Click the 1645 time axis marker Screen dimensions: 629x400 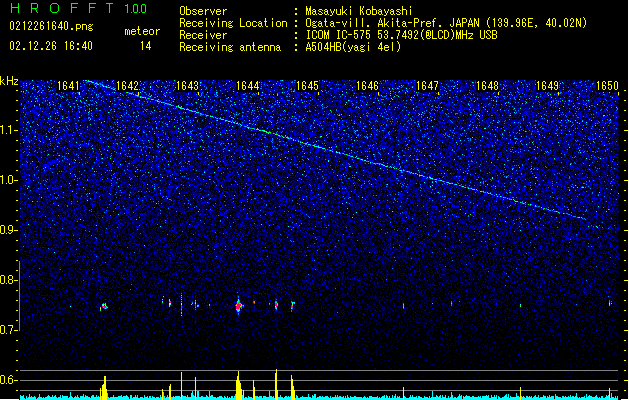tap(307, 86)
